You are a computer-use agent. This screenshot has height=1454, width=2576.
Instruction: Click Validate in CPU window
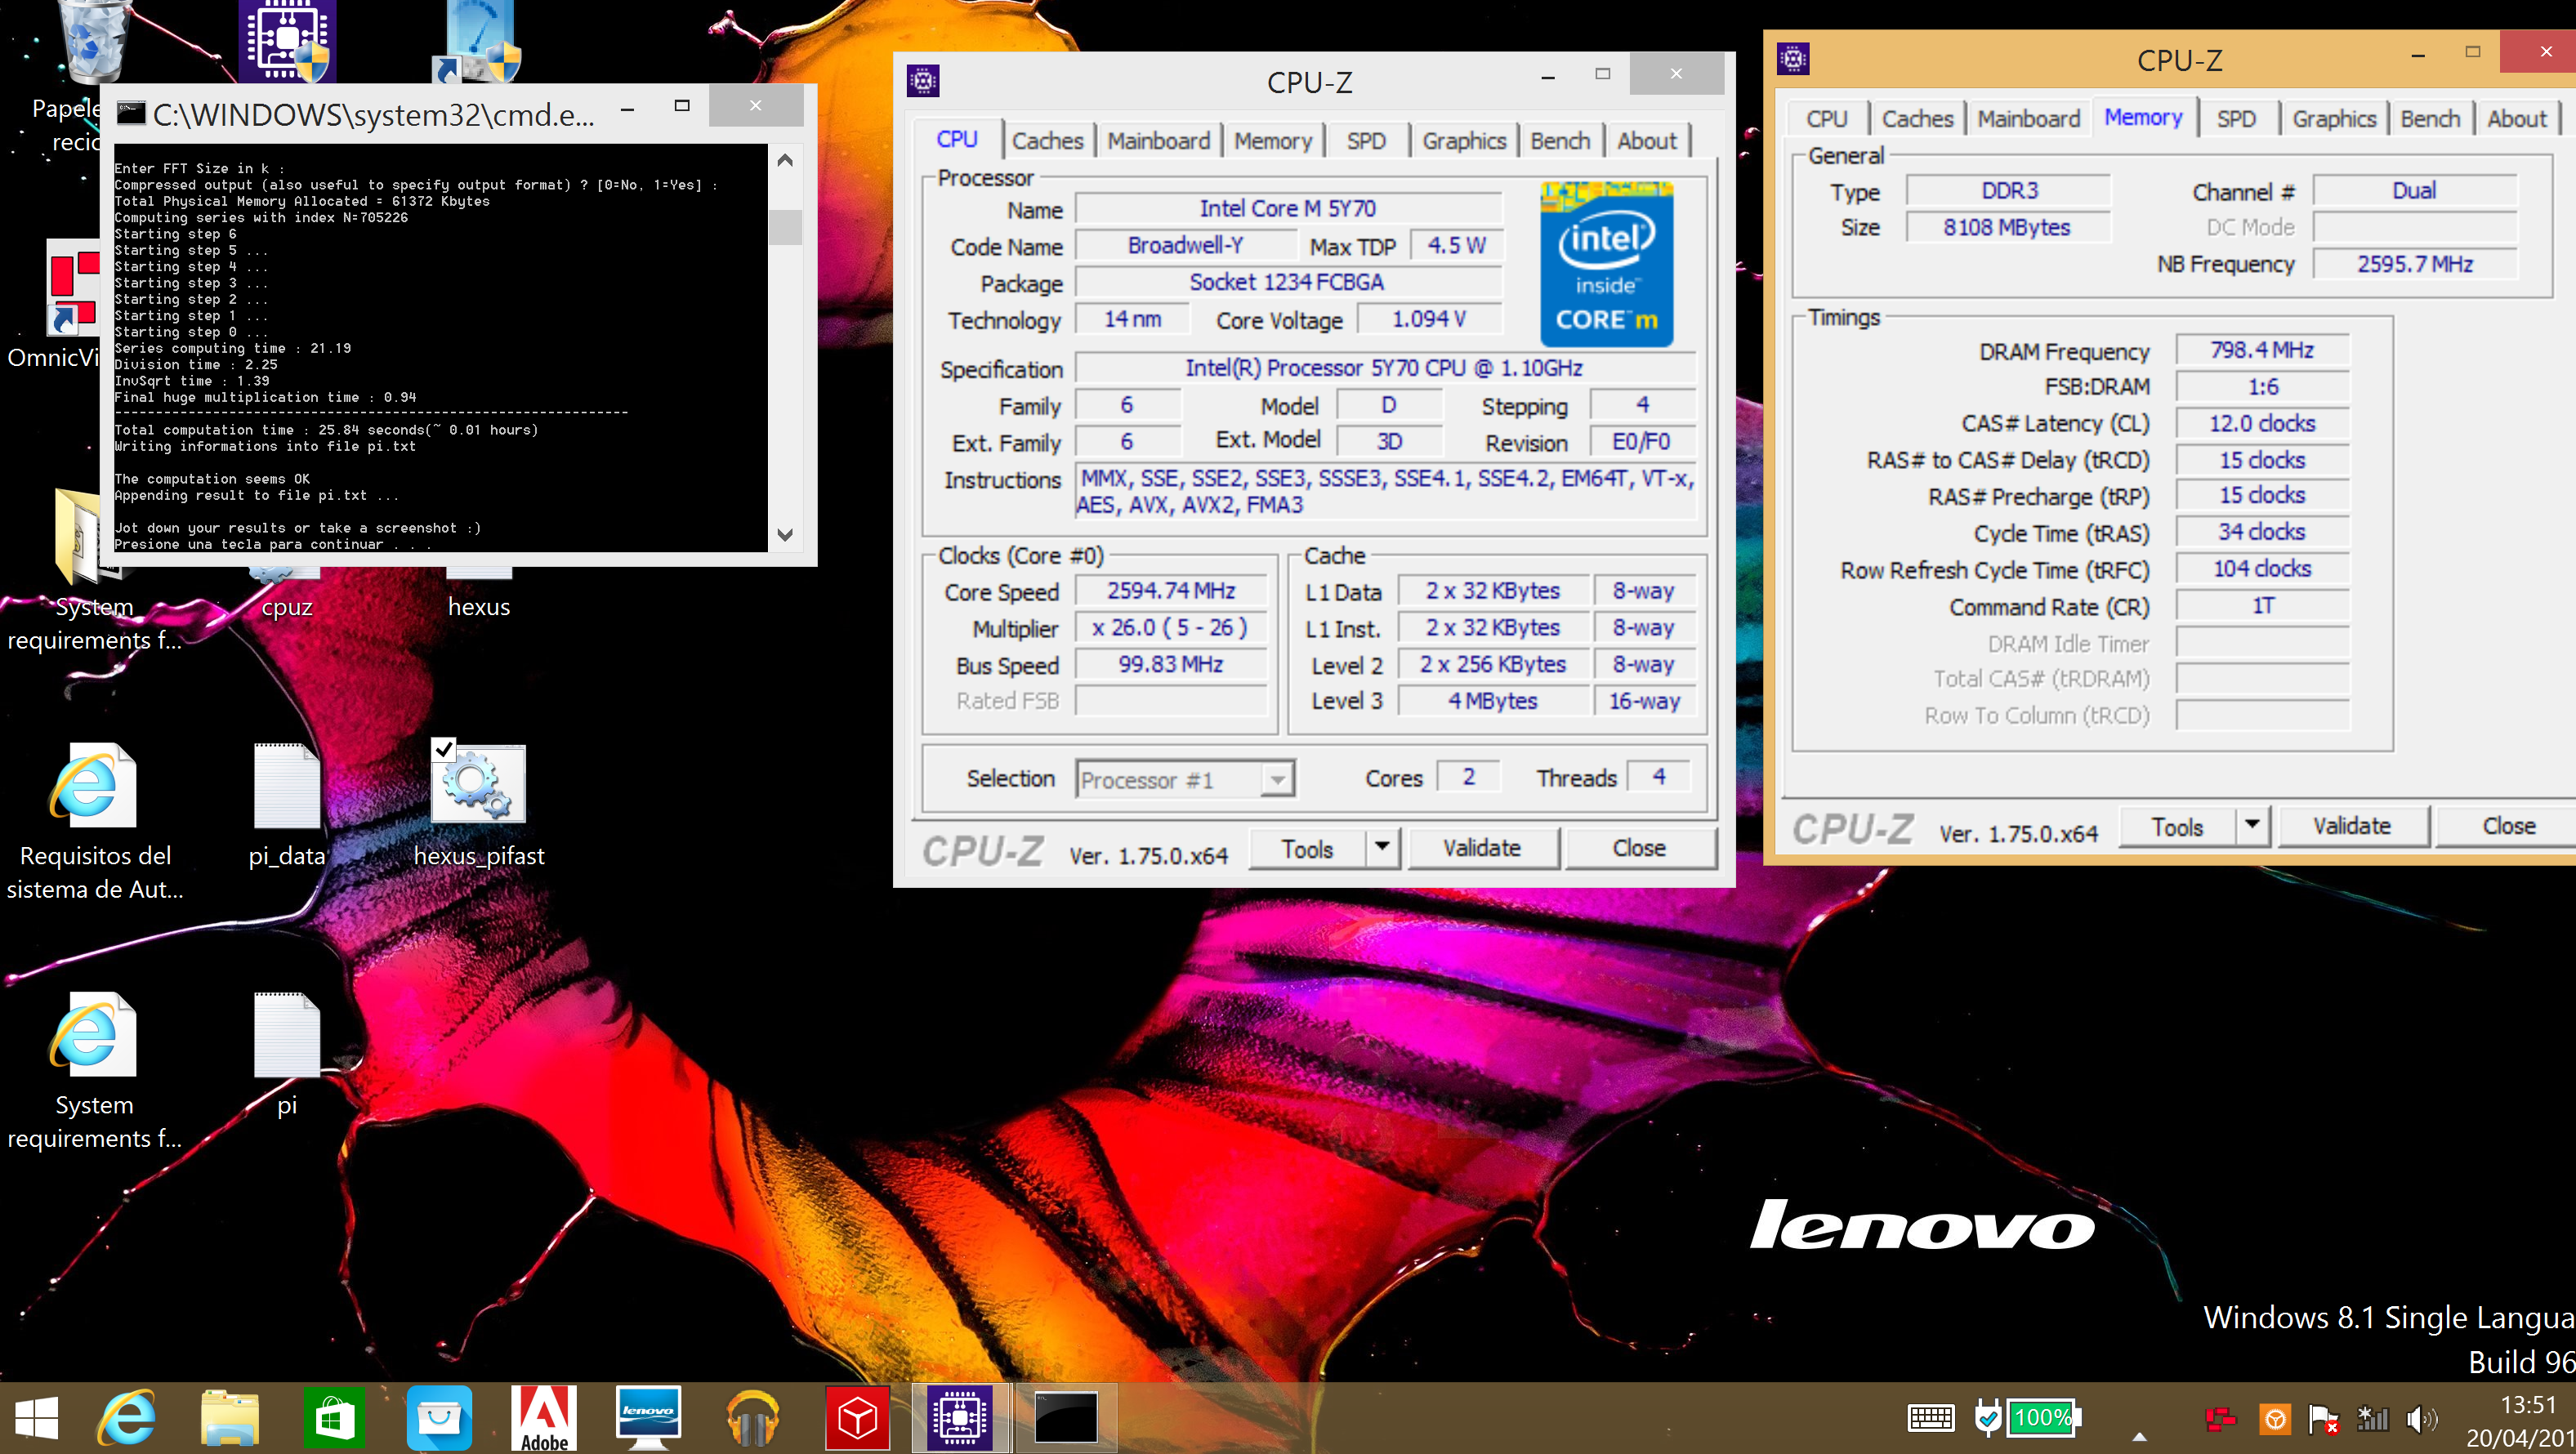point(1482,848)
